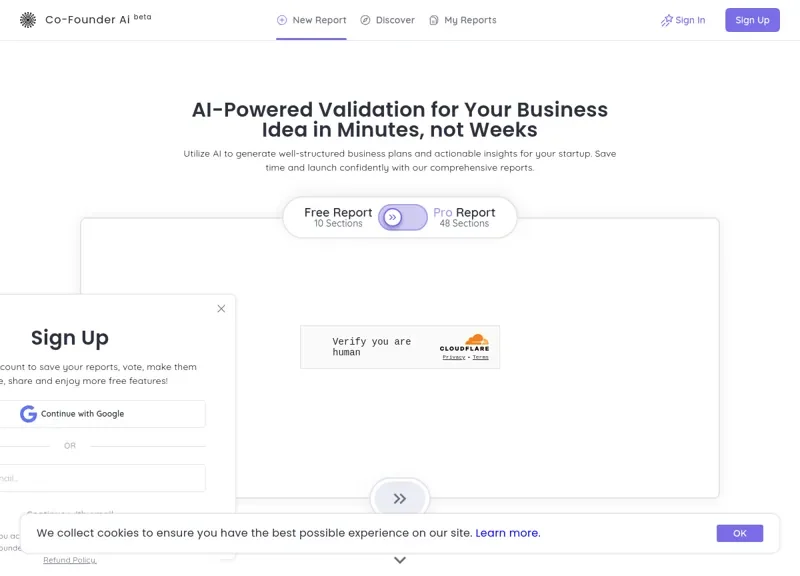The height and width of the screenshot is (576, 800).
Task: Close the Sign Up dialog
Action: (x=221, y=308)
